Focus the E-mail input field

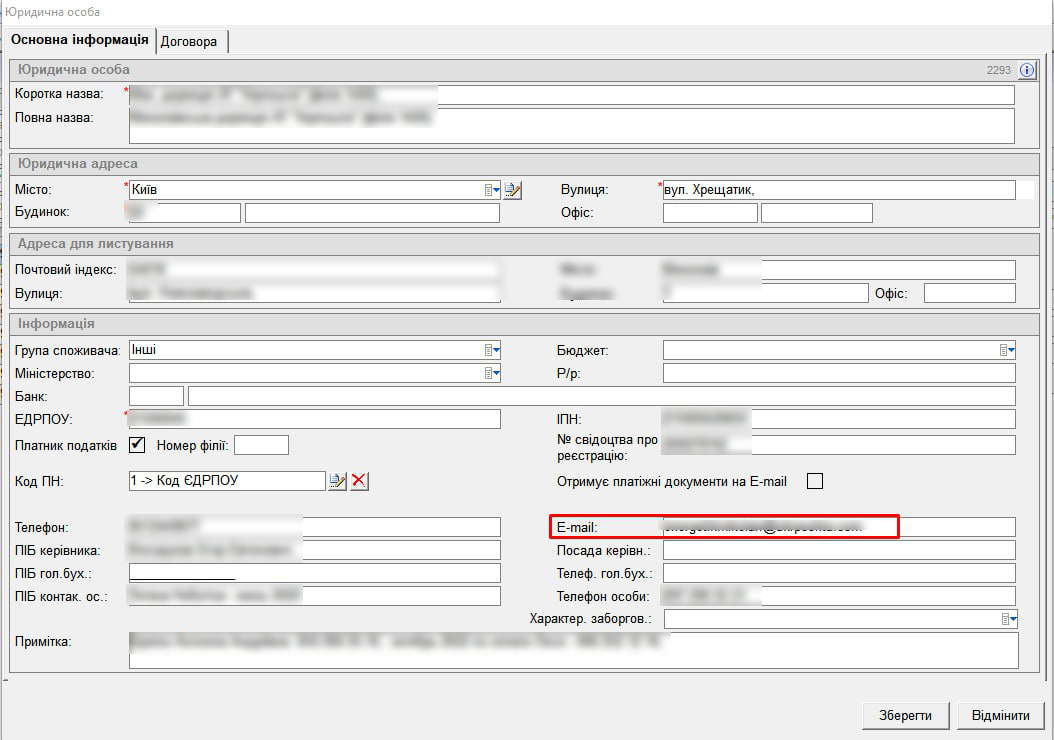point(838,527)
